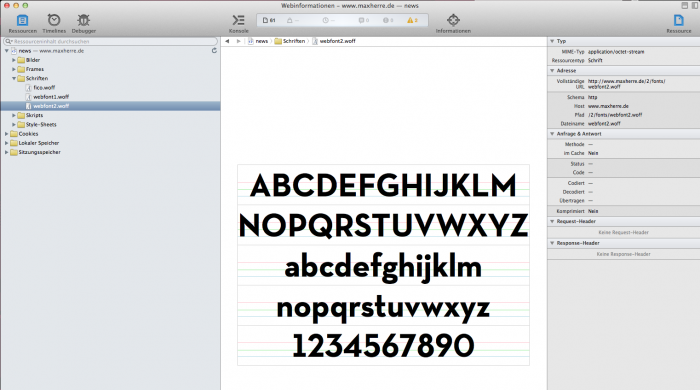Collapse the Anfrage & Antwort section

coord(552,134)
